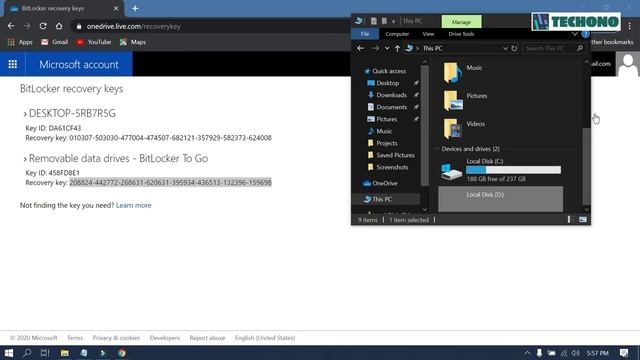
Task: Open the Drive Tools ribbon tab
Action: (x=461, y=34)
